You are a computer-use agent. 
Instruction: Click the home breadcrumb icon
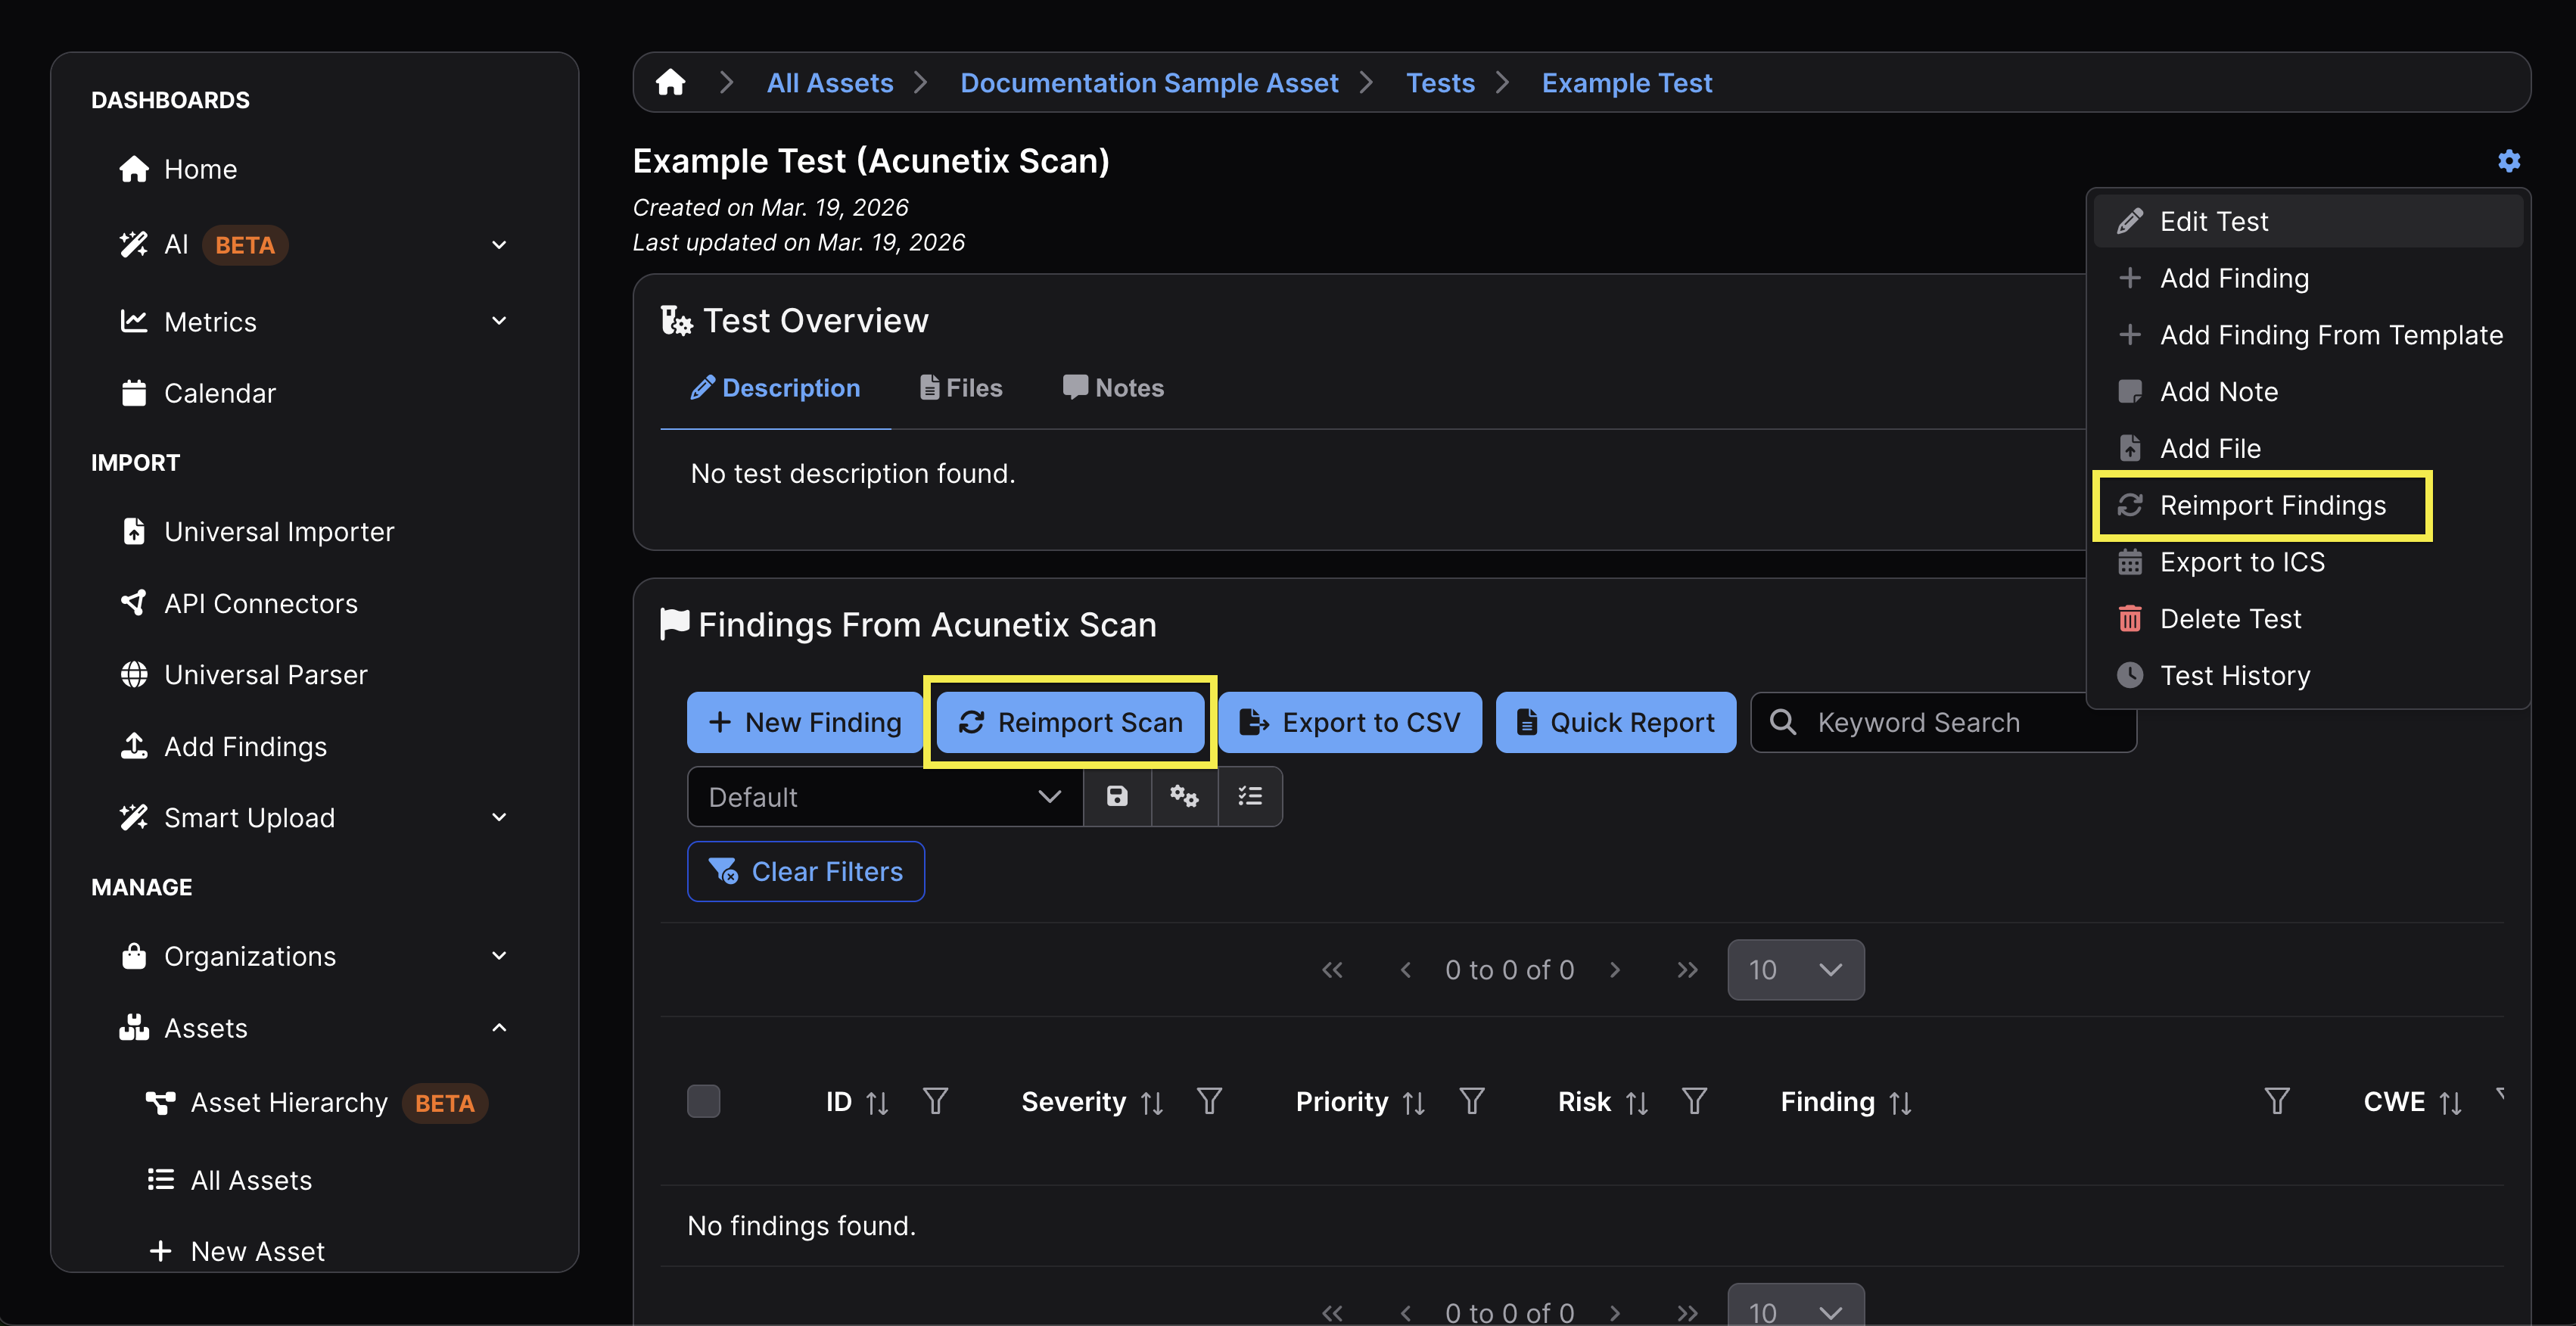pos(670,82)
